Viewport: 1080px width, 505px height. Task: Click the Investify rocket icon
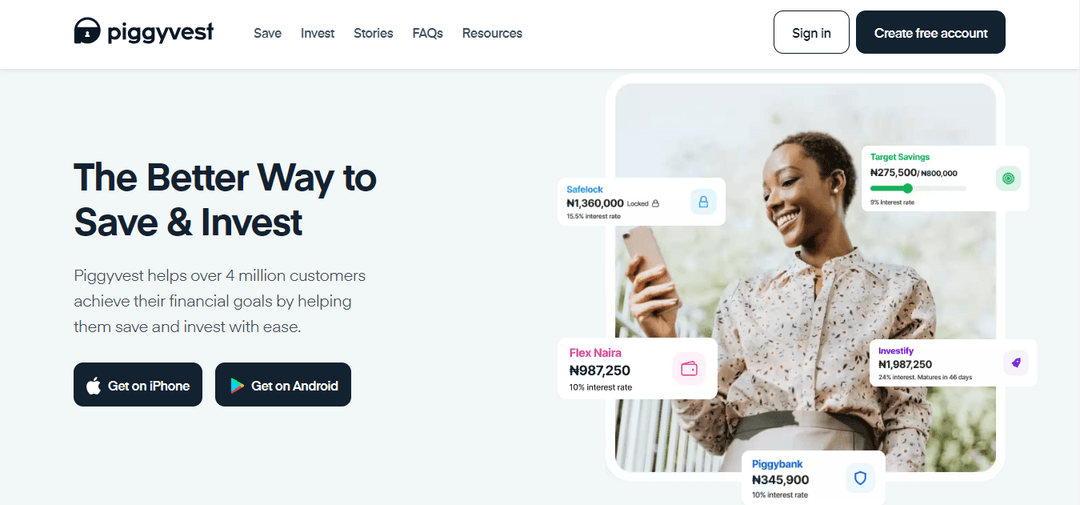coord(1015,362)
